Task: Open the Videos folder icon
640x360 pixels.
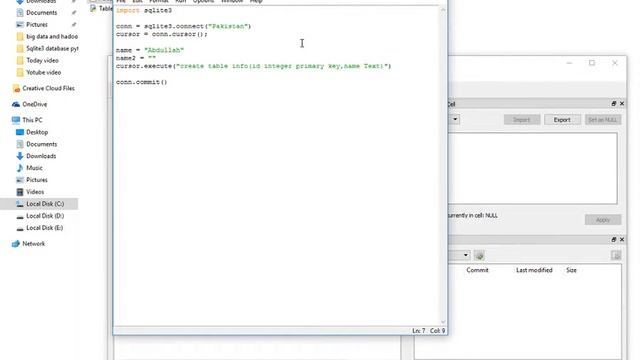Action: coord(20,192)
